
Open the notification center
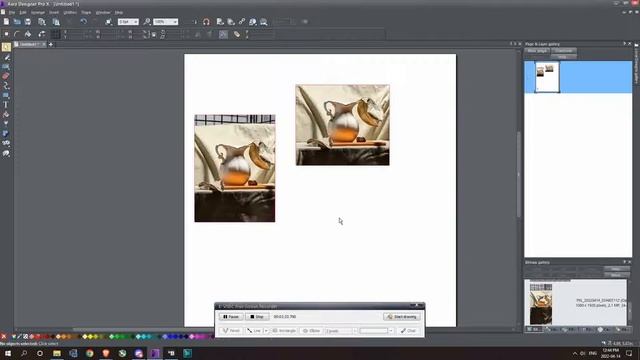[629, 353]
